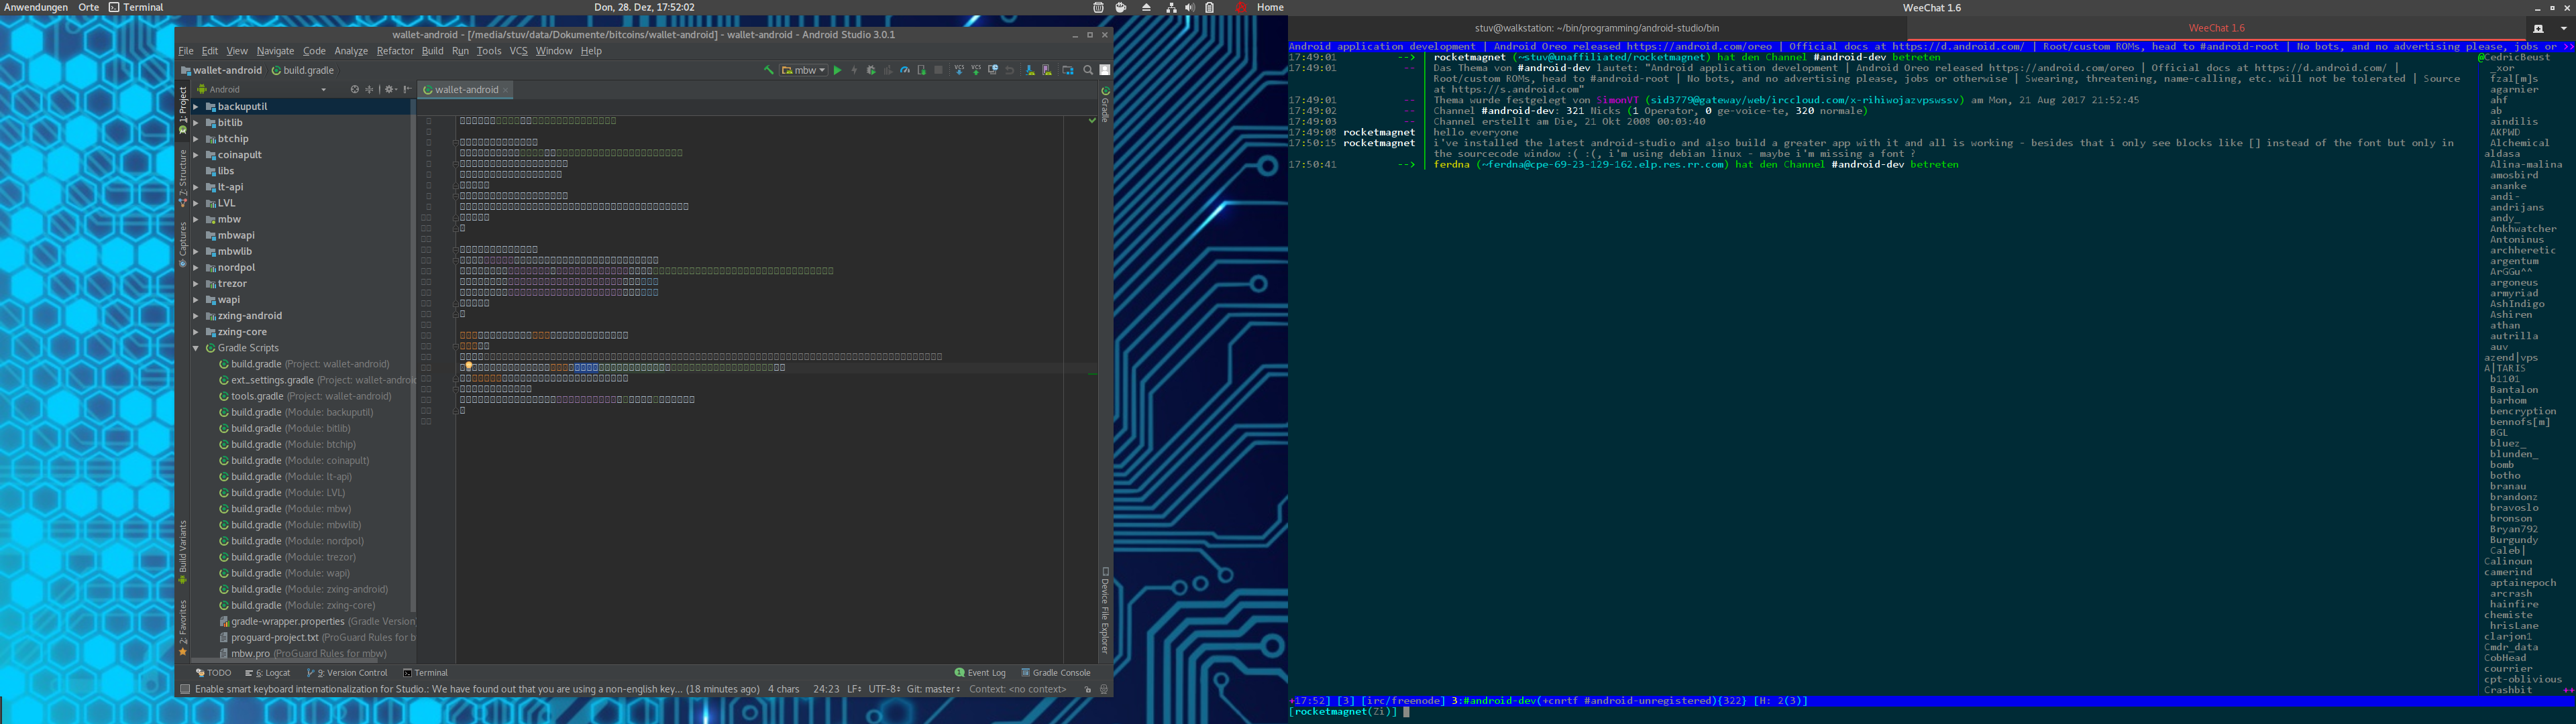Click scroll-from-source target icon in Project panel
This screenshot has width=2576, height=724.
point(355,89)
